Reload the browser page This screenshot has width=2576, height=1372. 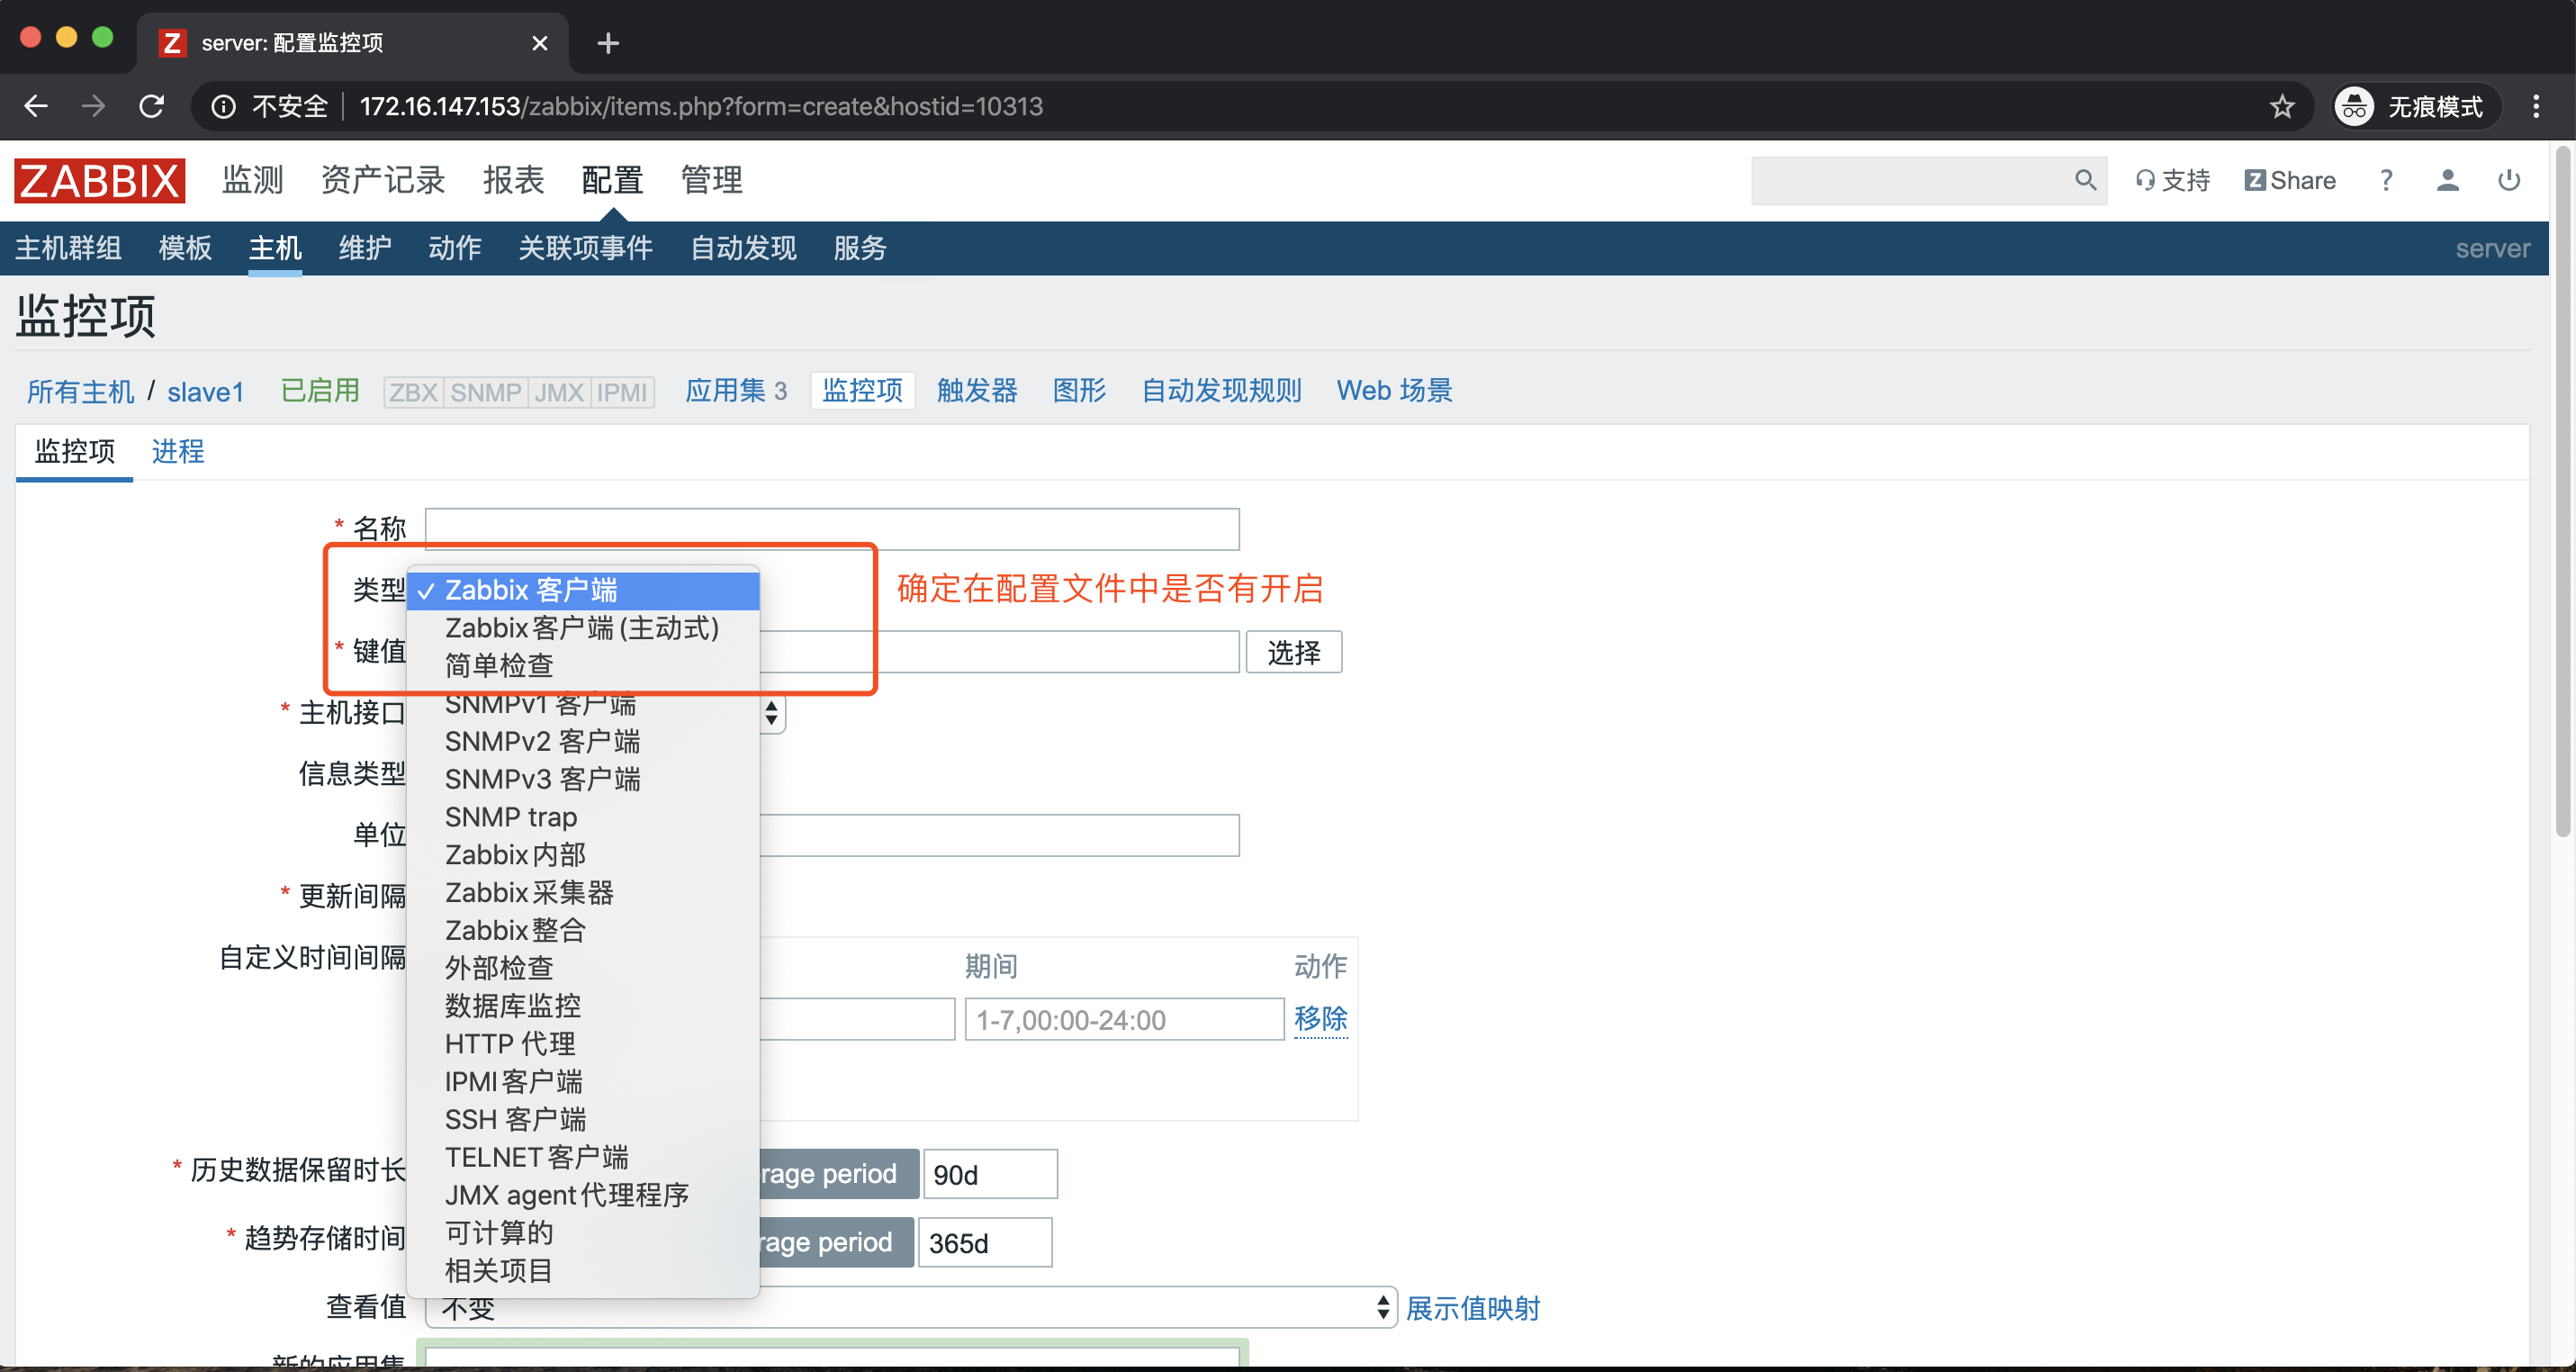151,106
